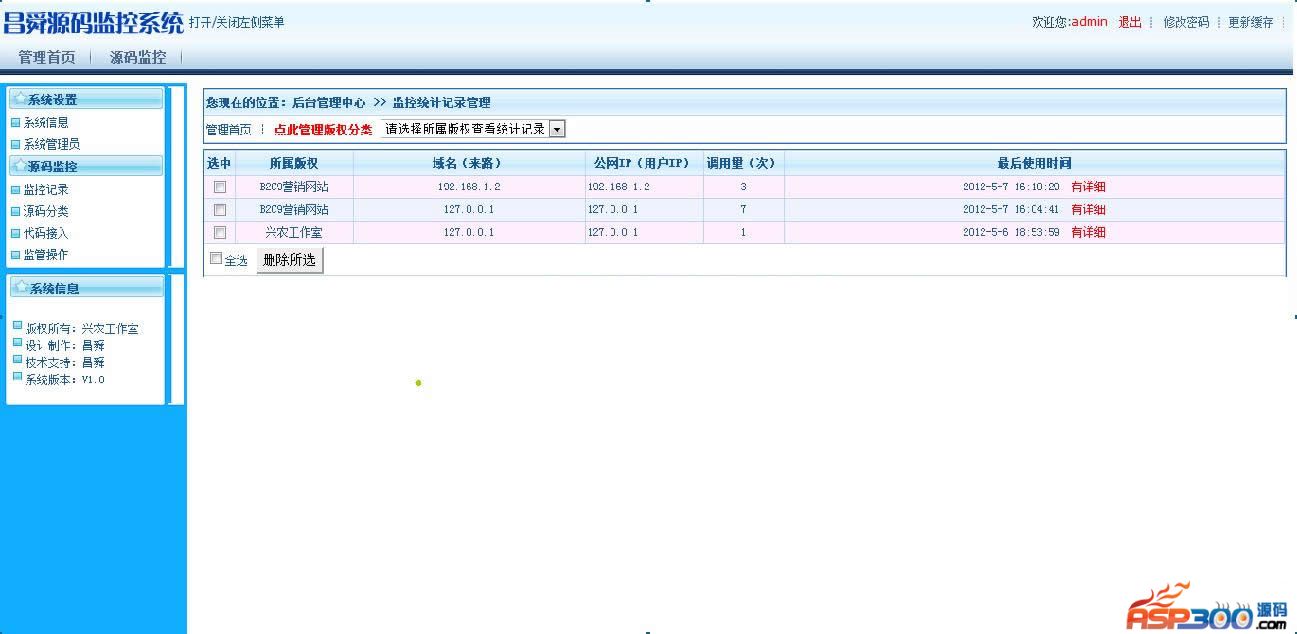Open 有详细 for the 16:04:41 record

coord(1088,210)
